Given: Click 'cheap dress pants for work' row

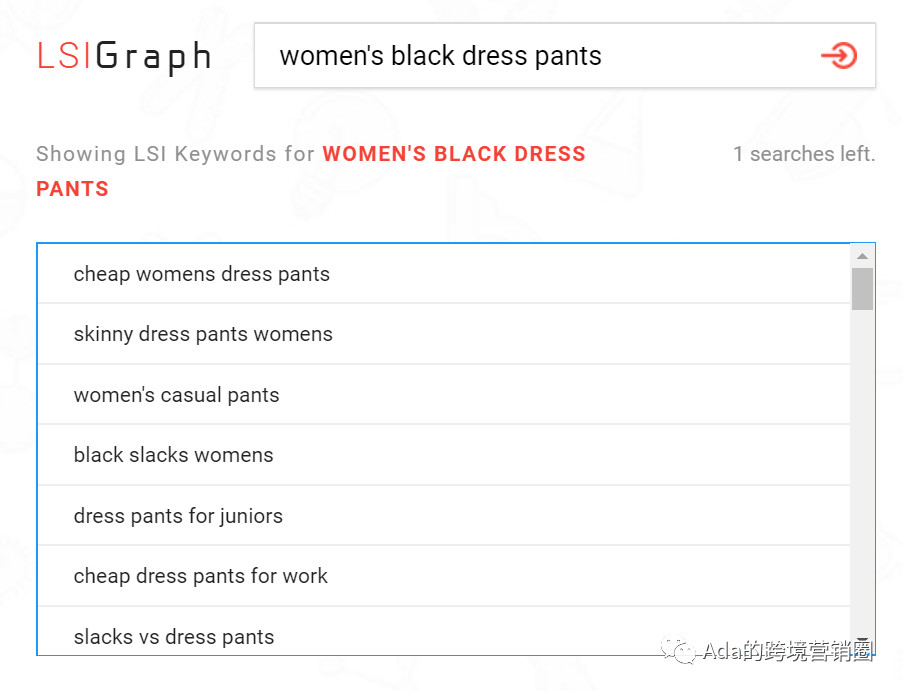Looking at the screenshot, I should pos(201,576).
